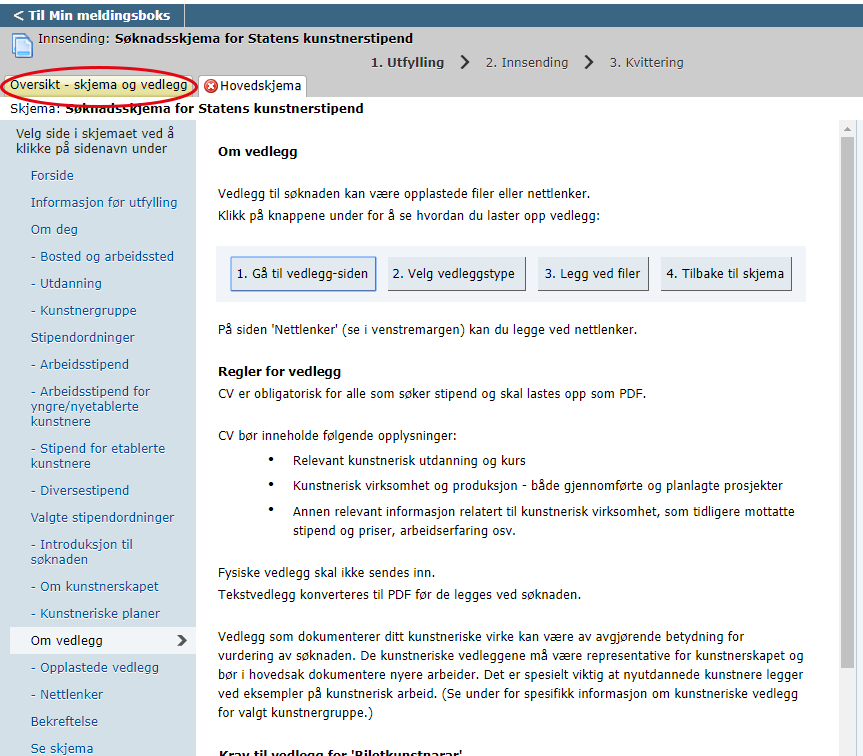Select the Om vedlegg sidebar item
863x756 pixels.
(103, 640)
